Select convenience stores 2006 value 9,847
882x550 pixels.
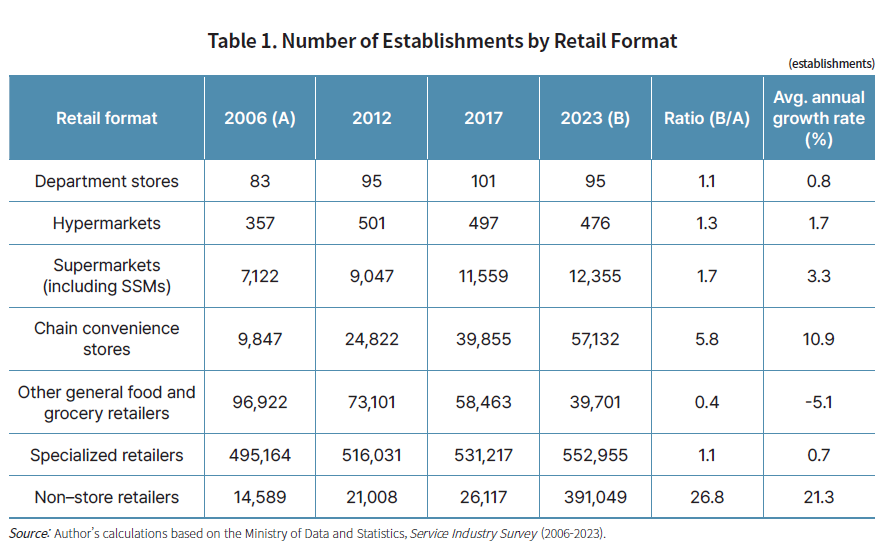(x=259, y=339)
